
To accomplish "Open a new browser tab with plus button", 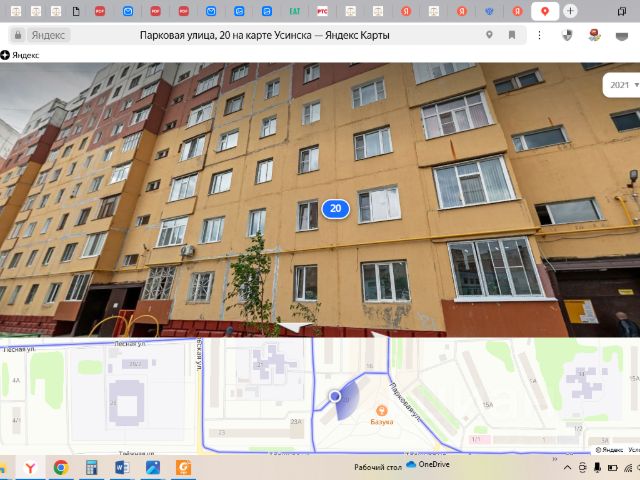I will [x=570, y=11].
